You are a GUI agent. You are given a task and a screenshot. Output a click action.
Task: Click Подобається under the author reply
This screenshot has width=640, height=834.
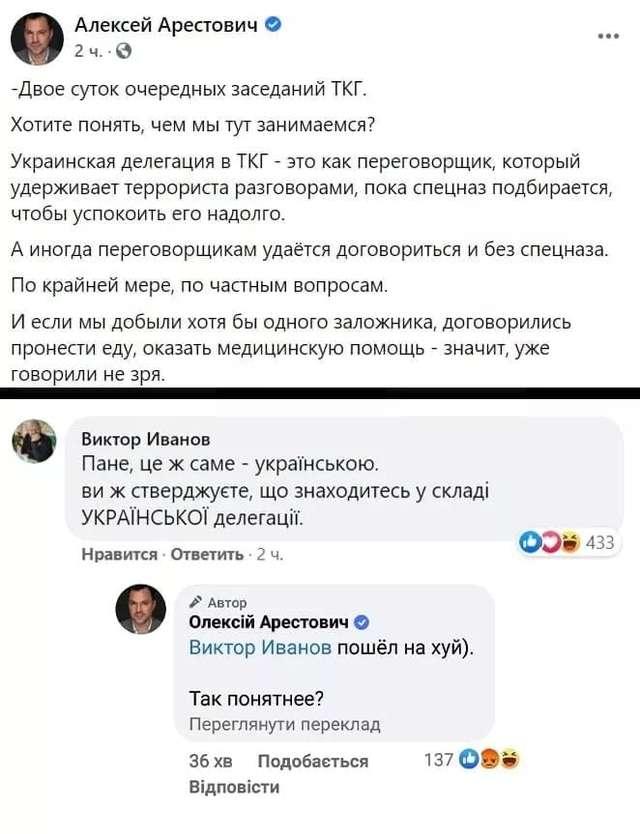pos(313,761)
